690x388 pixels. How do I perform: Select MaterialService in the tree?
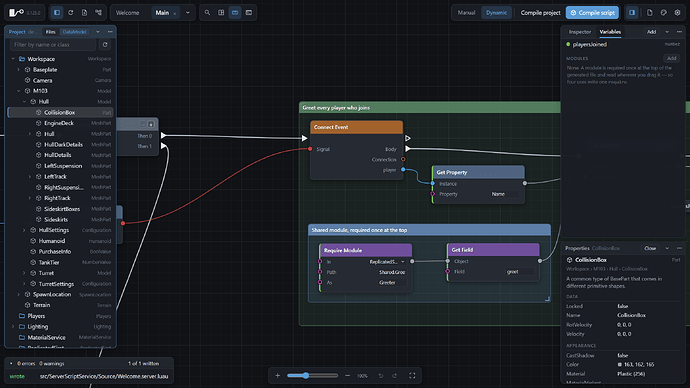point(60,337)
